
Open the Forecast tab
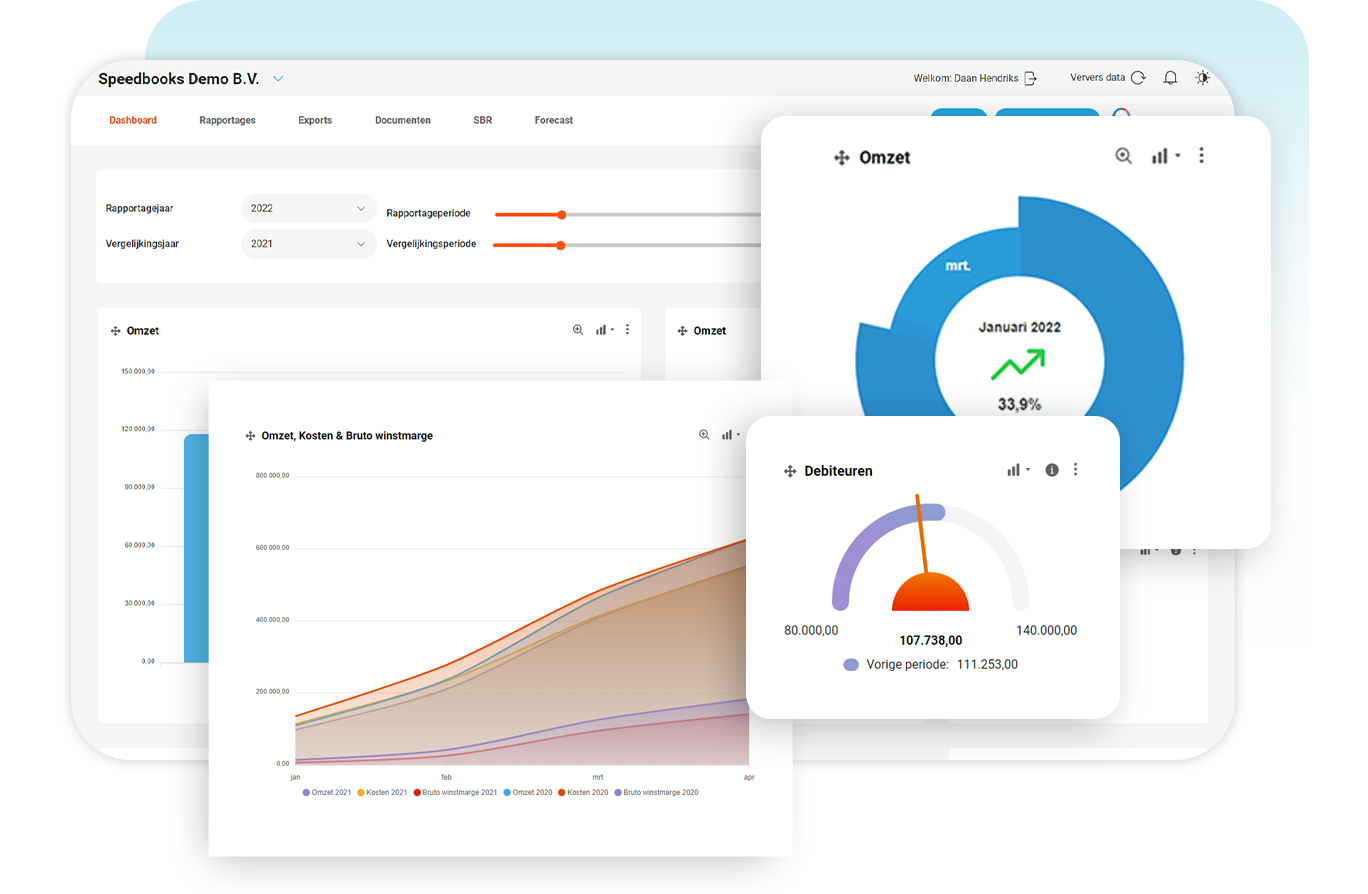pyautogui.click(x=553, y=119)
